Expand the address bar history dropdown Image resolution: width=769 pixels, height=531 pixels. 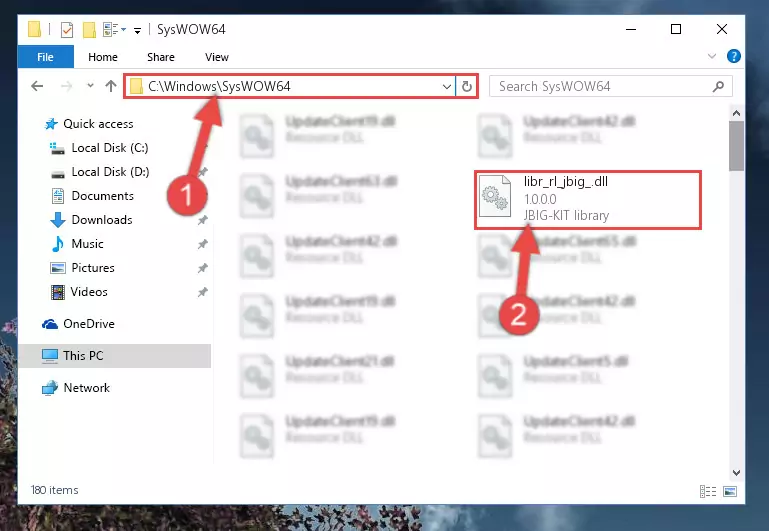click(x=447, y=87)
